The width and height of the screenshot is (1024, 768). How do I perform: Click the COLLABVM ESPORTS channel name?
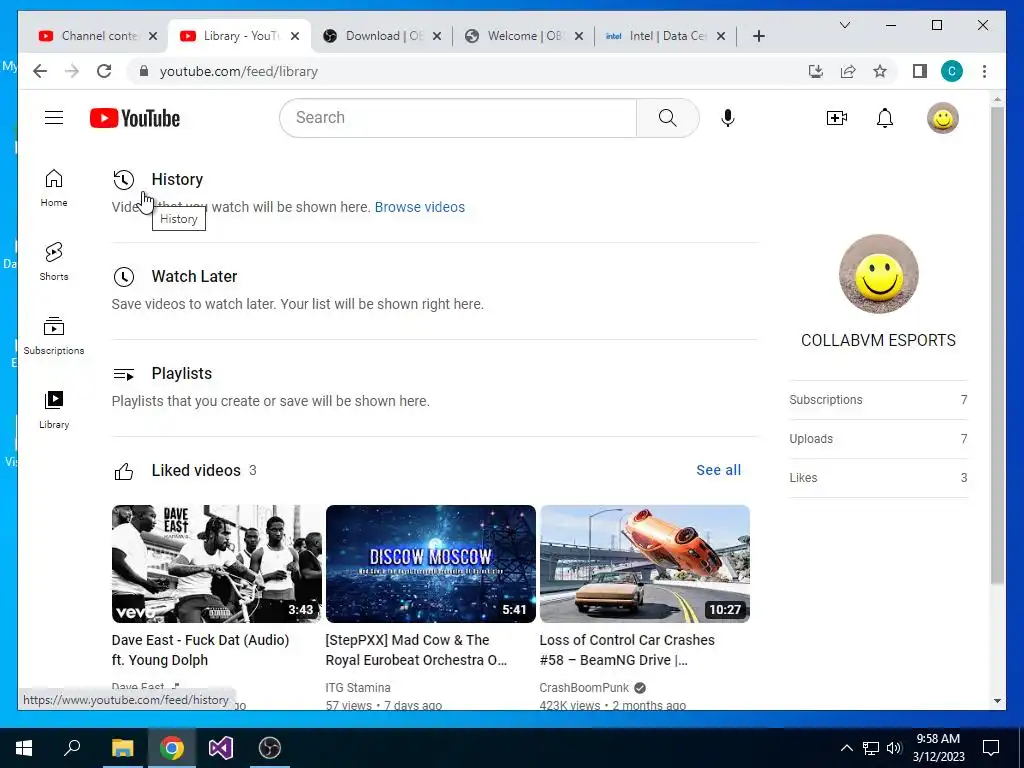coord(878,340)
